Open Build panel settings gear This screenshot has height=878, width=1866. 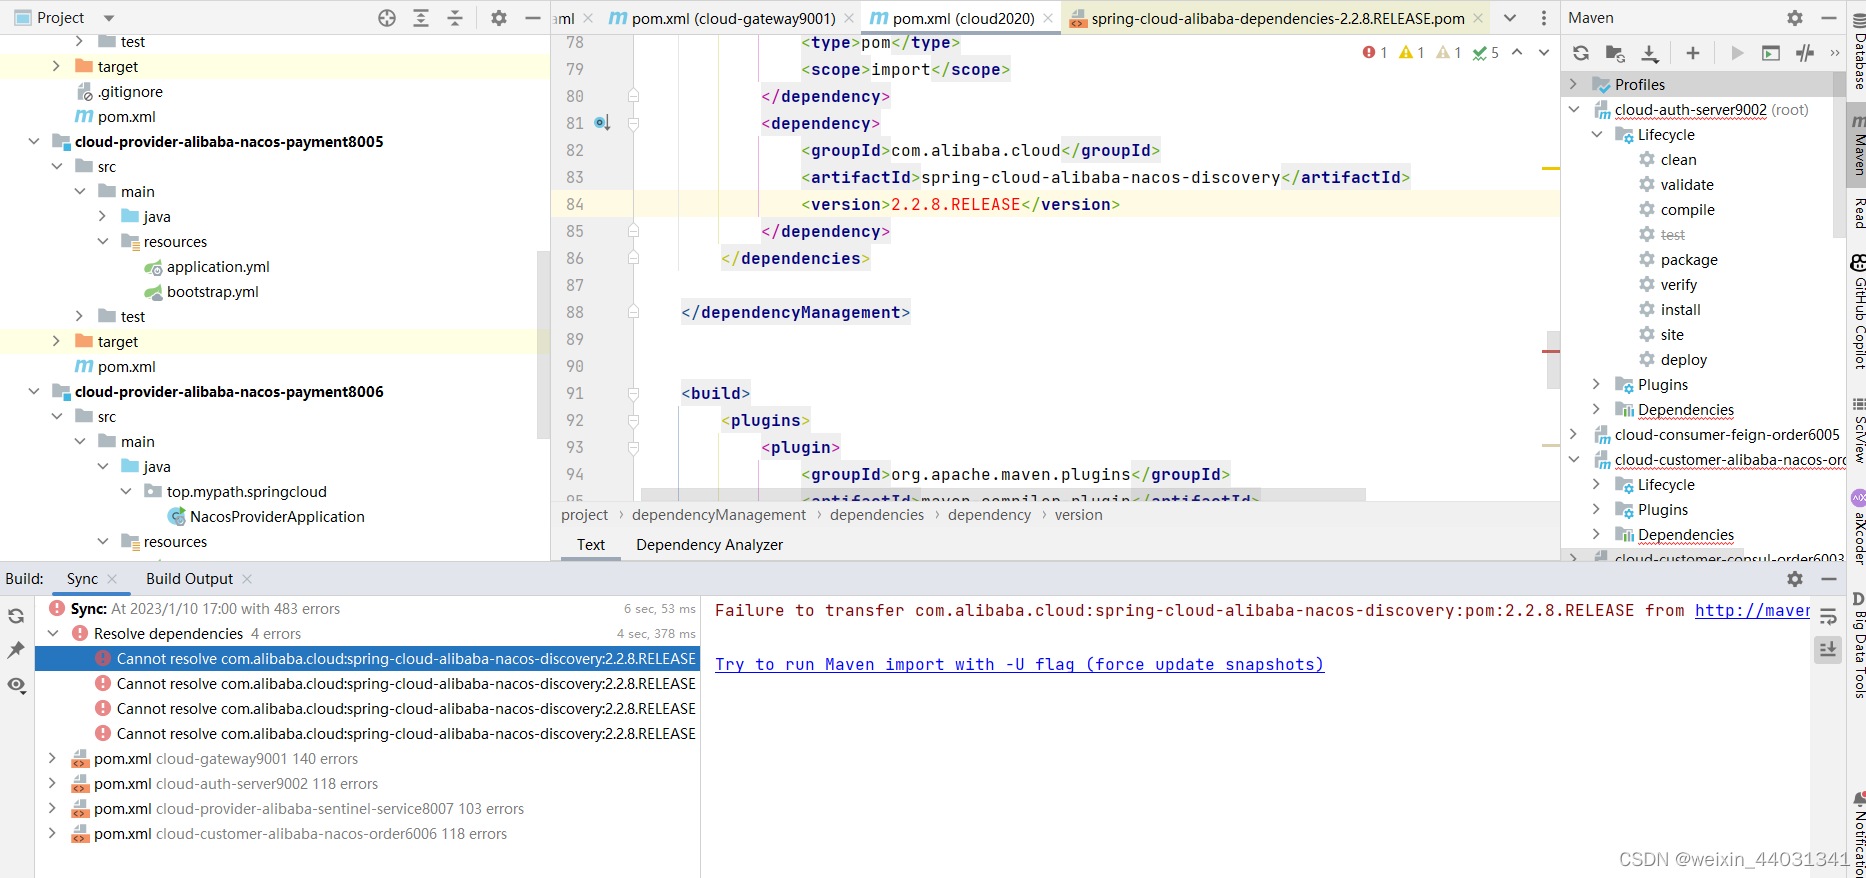[1795, 579]
